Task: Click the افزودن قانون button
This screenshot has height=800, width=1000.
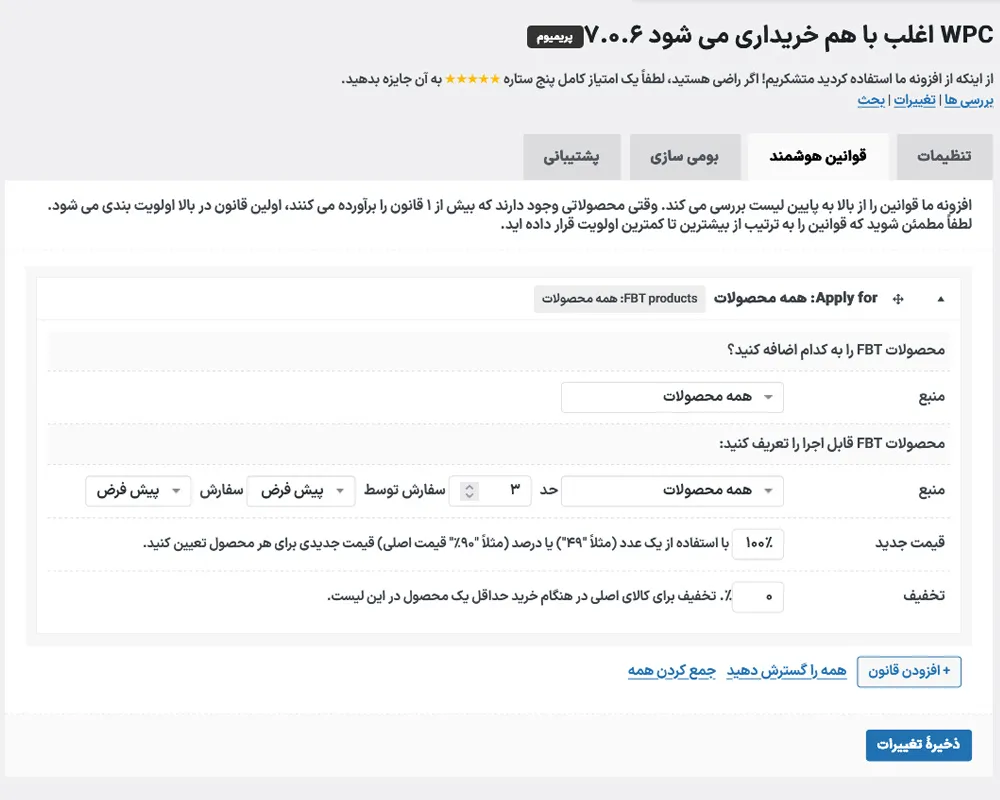Action: tap(909, 671)
